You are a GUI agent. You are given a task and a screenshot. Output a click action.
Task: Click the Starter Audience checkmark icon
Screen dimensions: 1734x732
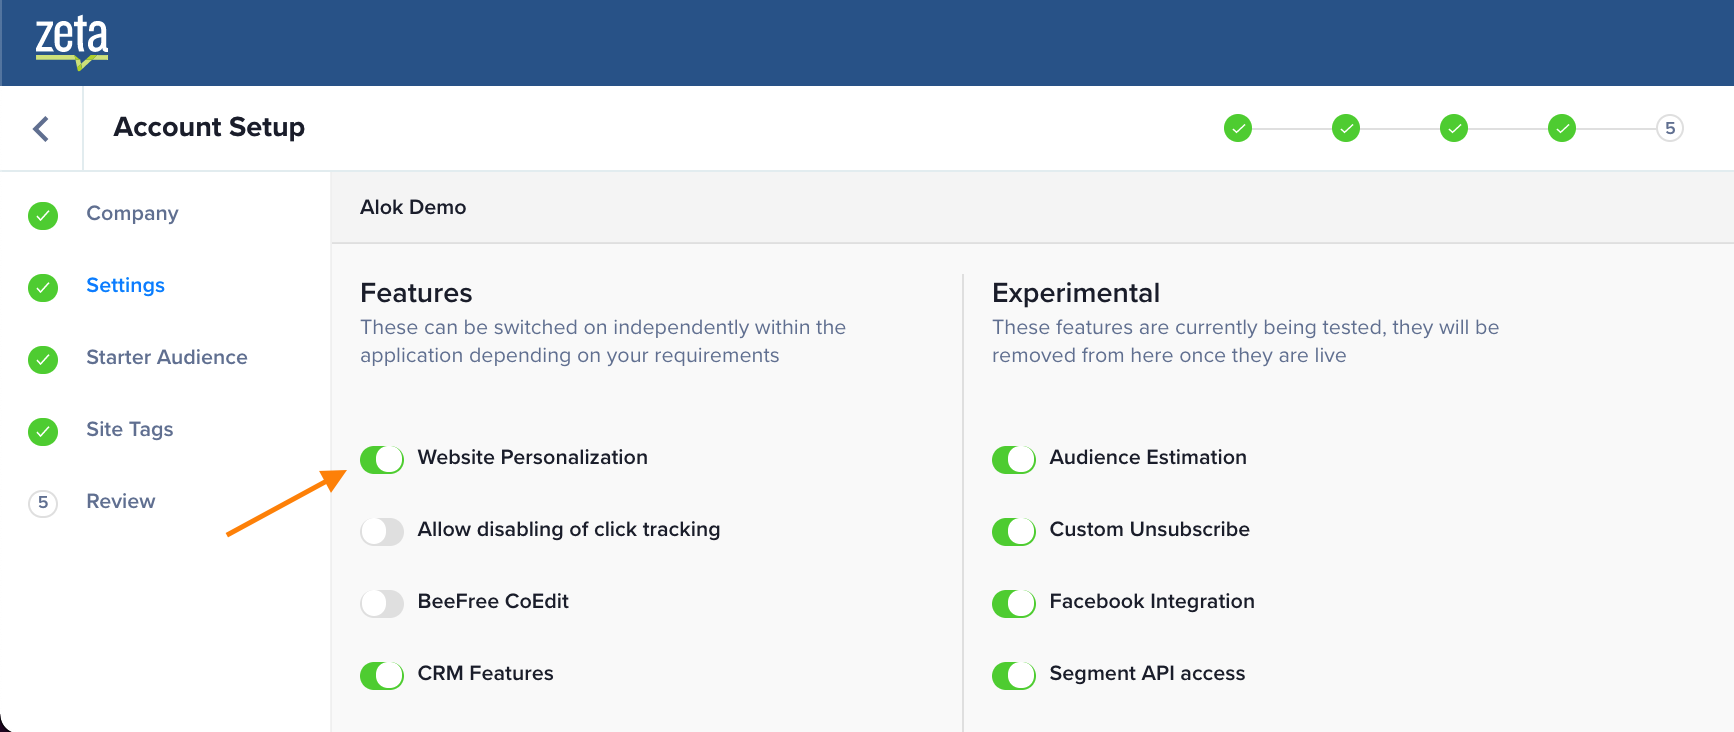click(x=43, y=359)
